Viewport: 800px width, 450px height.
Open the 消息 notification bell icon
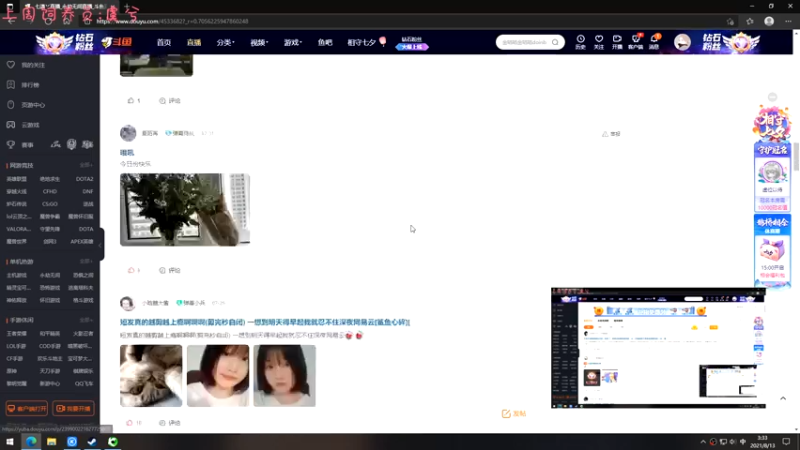tap(654, 42)
